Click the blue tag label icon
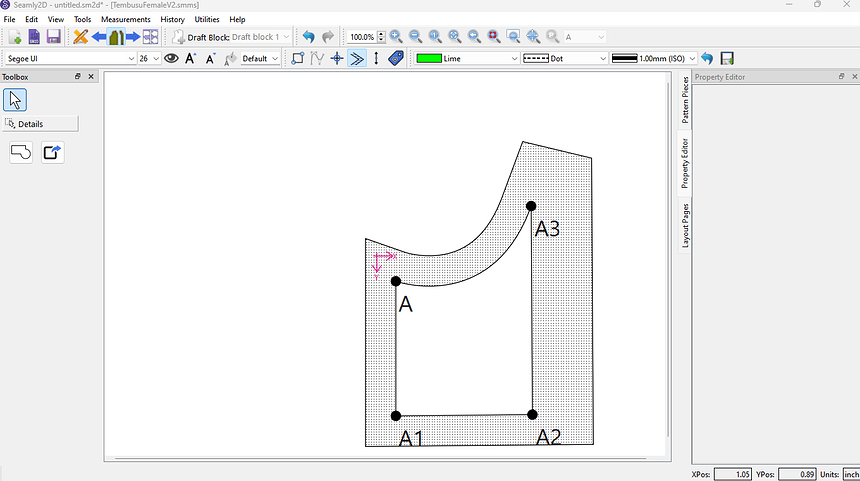860x481 pixels. click(396, 59)
